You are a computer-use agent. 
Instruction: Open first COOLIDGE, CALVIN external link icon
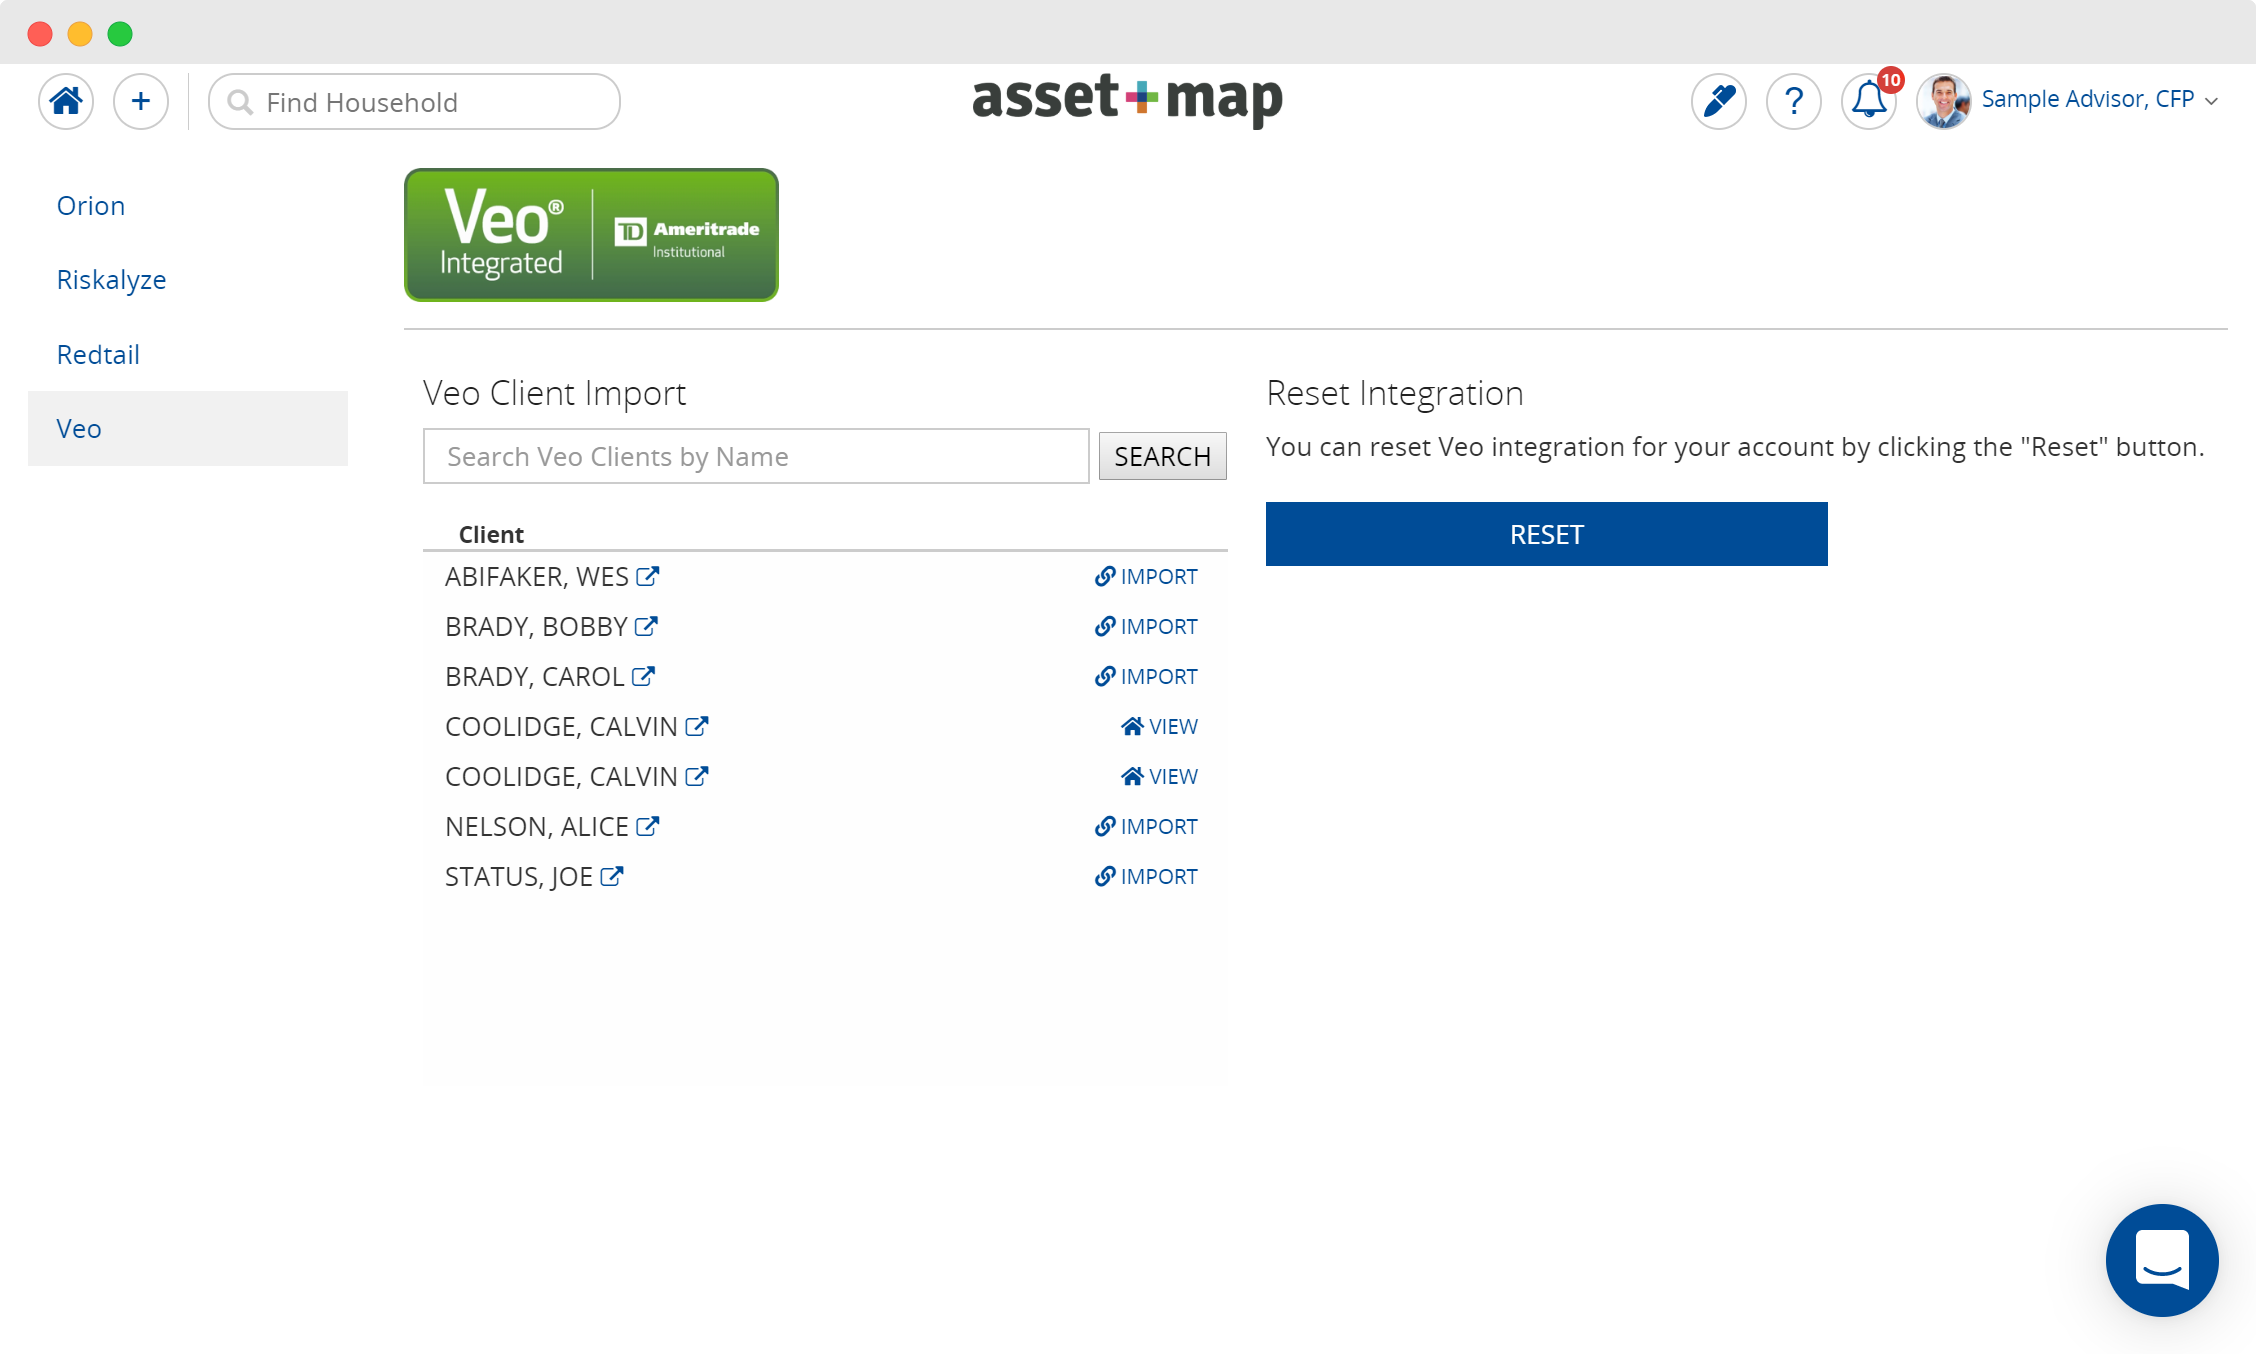click(x=697, y=726)
